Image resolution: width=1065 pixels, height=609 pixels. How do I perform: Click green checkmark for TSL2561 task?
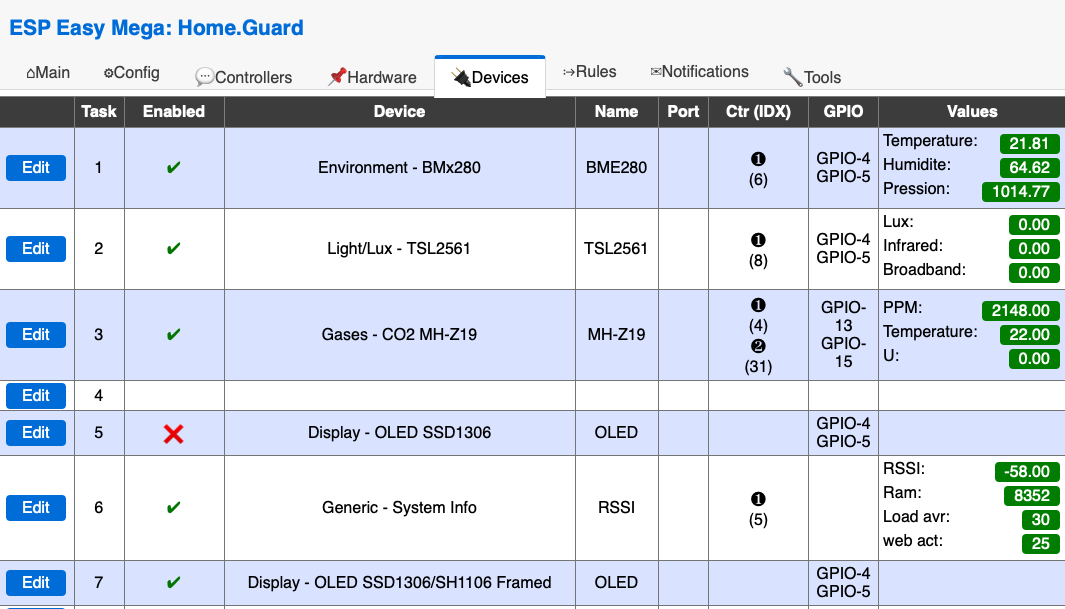pyautogui.click(x=173, y=249)
